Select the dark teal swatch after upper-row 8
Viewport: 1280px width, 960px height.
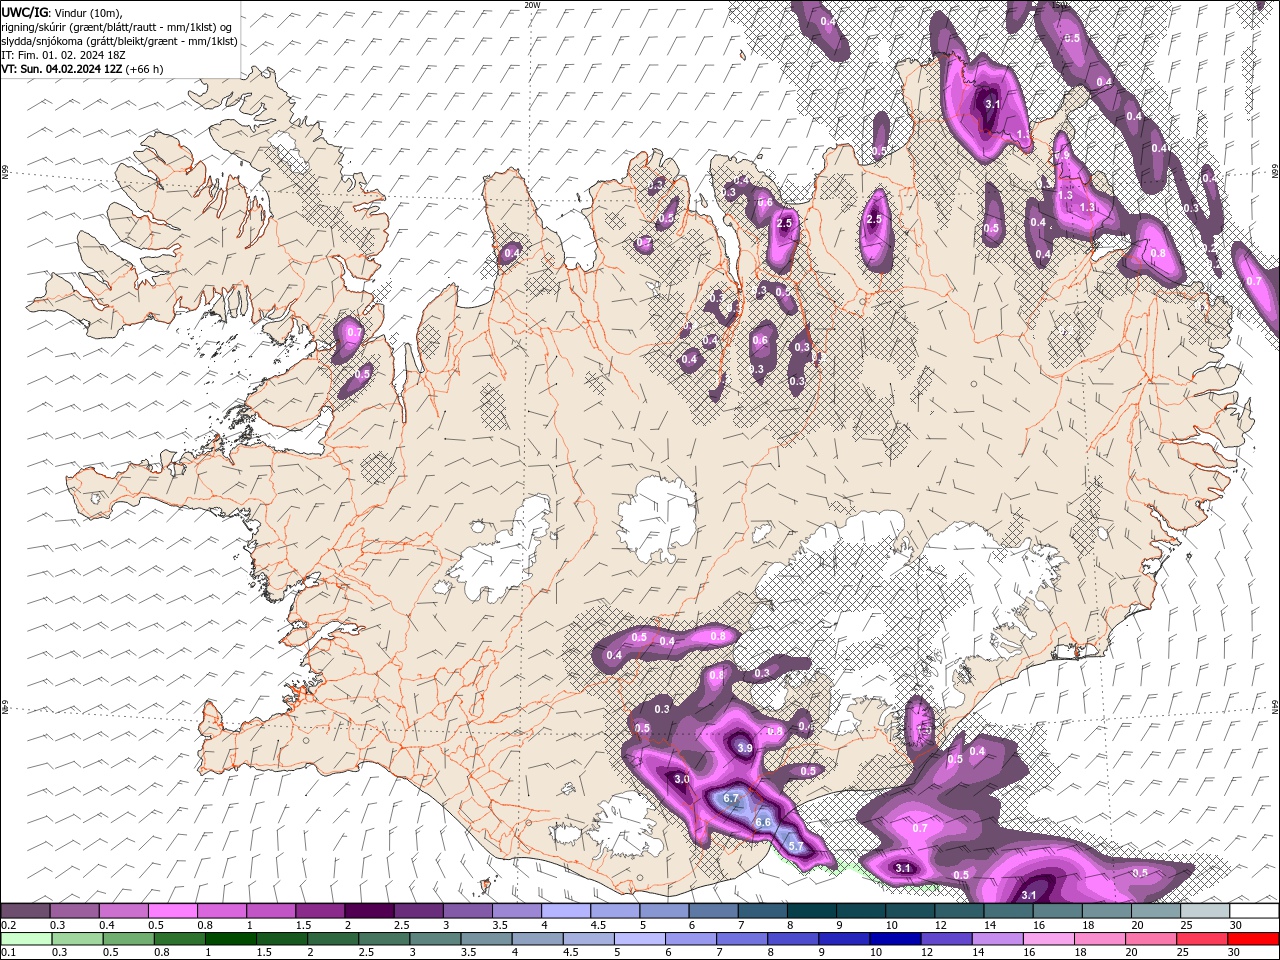[x=812, y=911]
